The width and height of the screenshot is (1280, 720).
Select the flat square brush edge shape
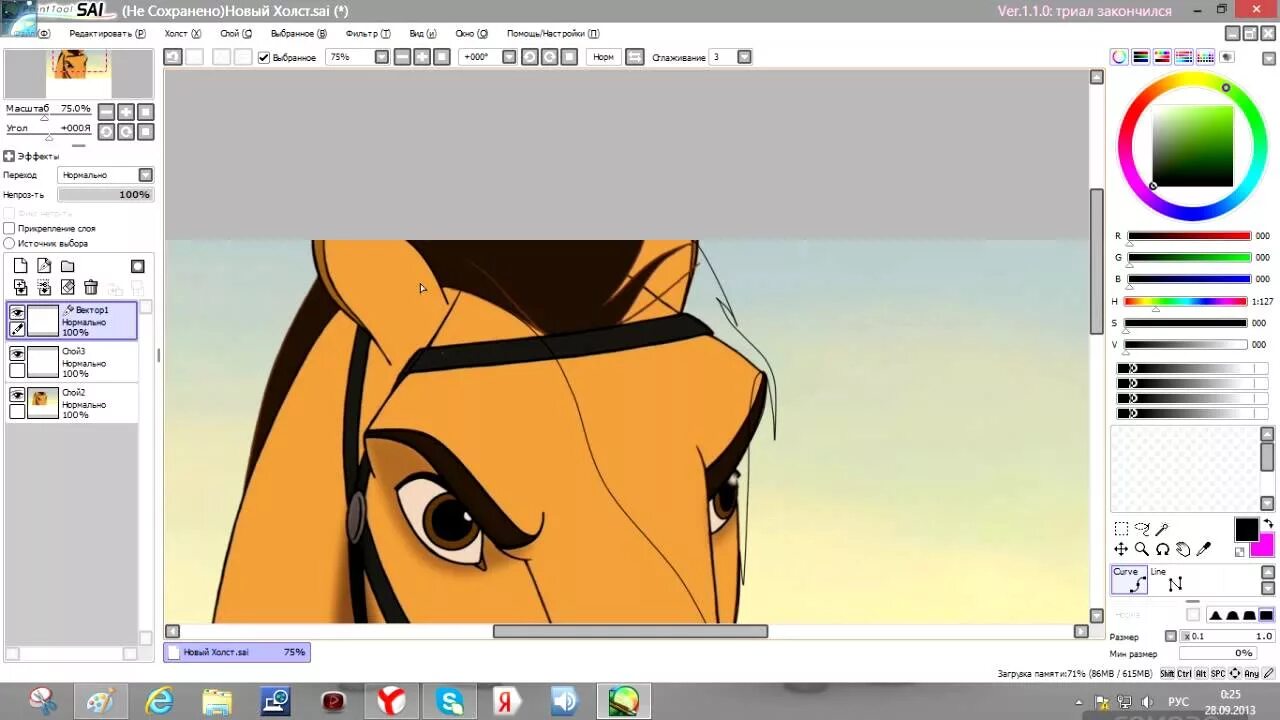click(1268, 615)
